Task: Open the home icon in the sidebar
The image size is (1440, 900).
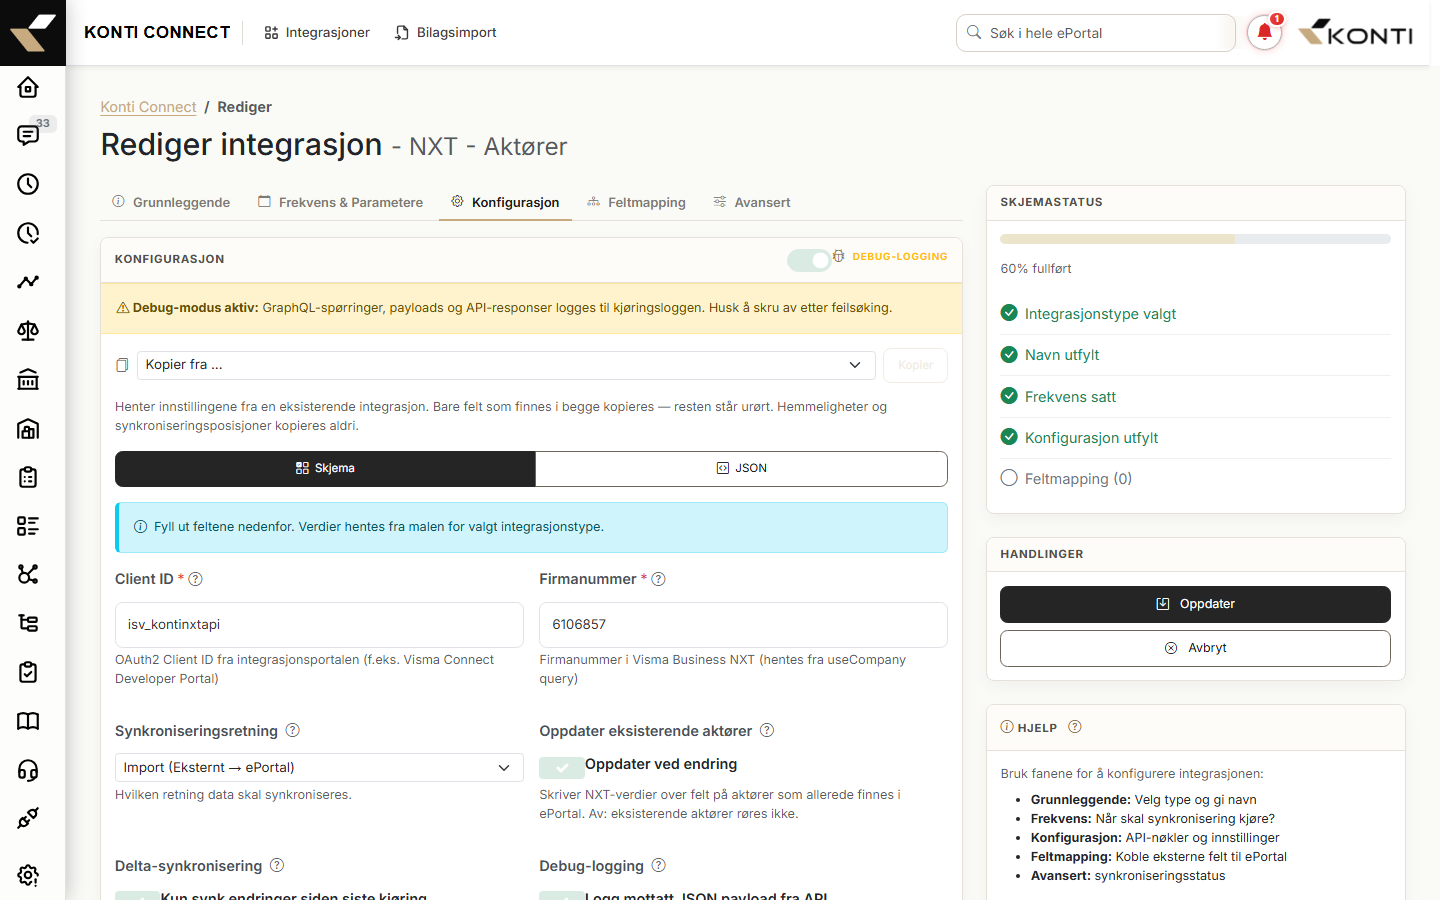Action: (28, 87)
